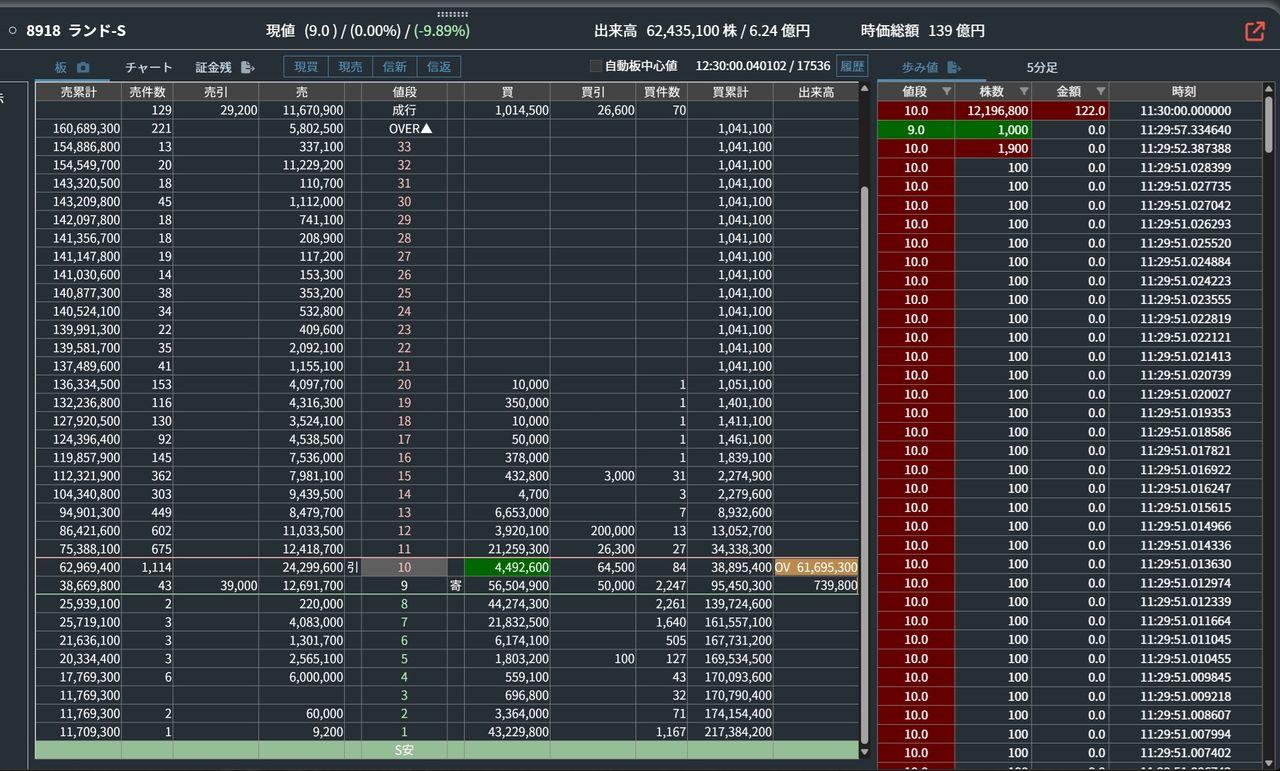Switch to the チャート tab
Image resolution: width=1280 pixels, height=771 pixels.
(148, 68)
